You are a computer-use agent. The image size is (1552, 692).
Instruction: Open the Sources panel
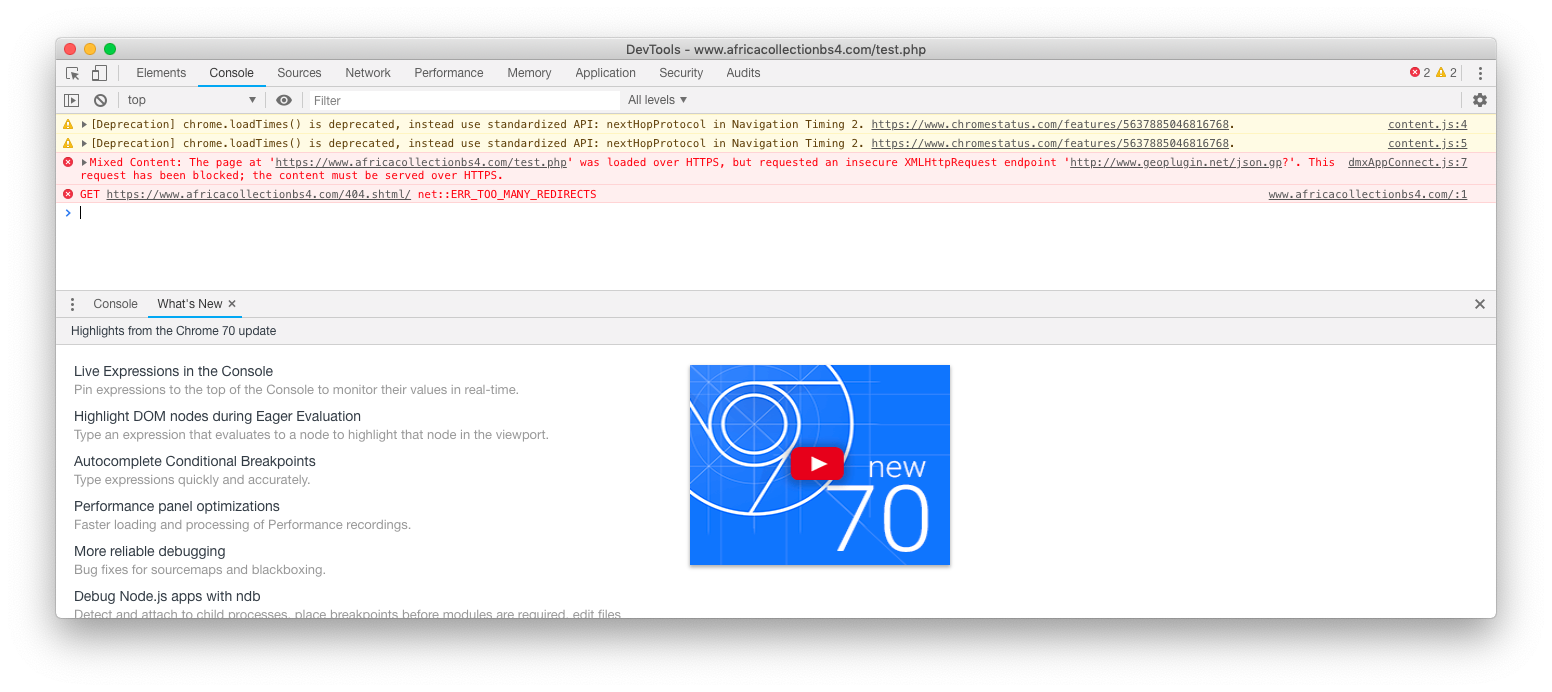(299, 73)
